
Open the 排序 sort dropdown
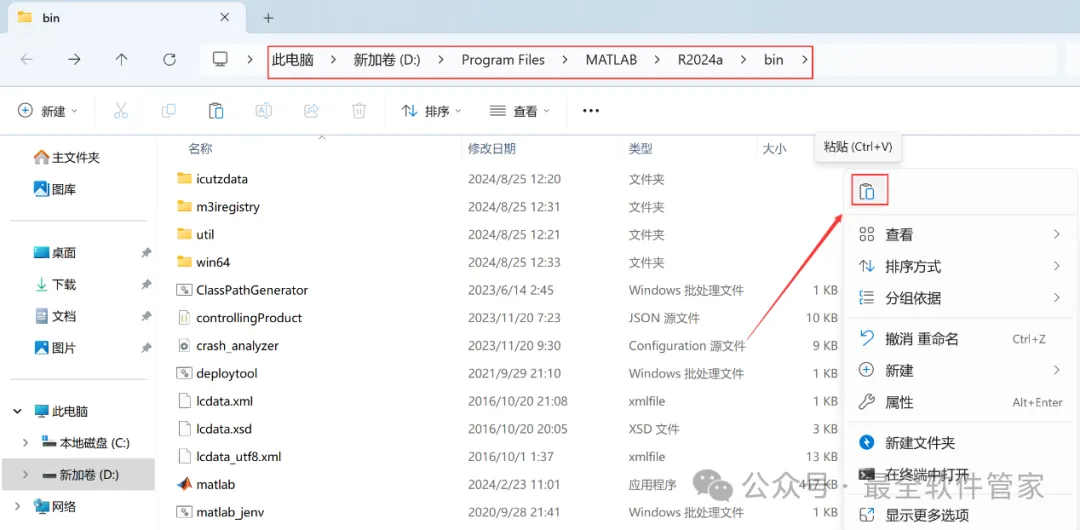pos(431,111)
